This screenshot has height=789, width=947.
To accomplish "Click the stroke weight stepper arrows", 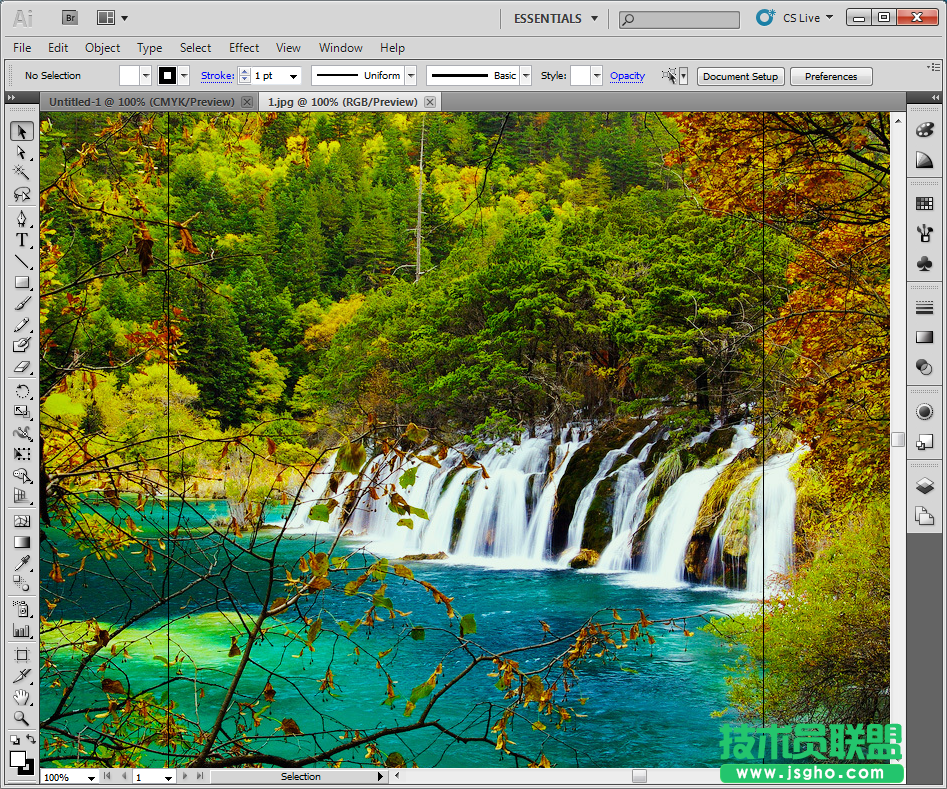I will [x=245, y=76].
